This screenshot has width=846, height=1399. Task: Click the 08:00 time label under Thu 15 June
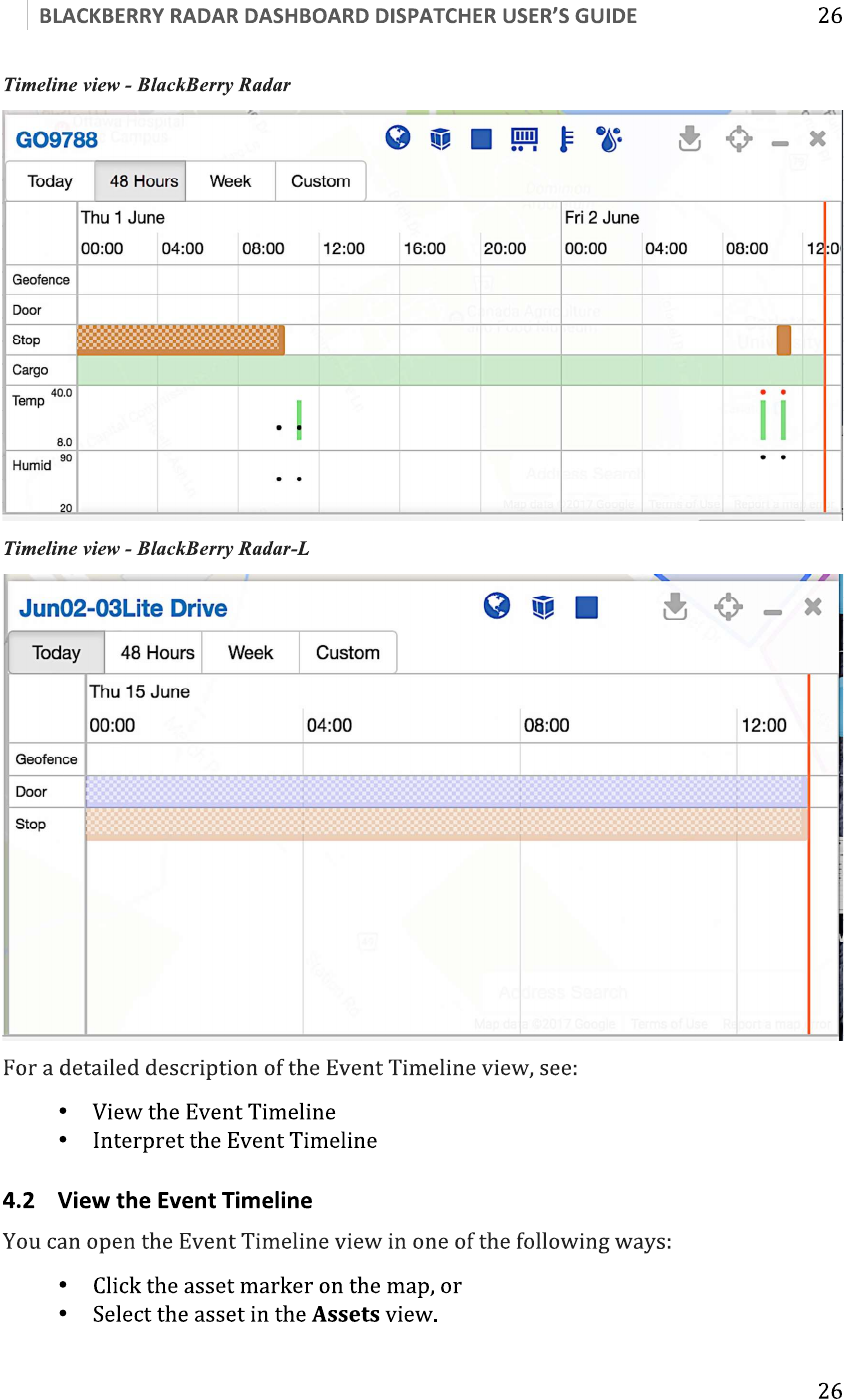tap(547, 725)
